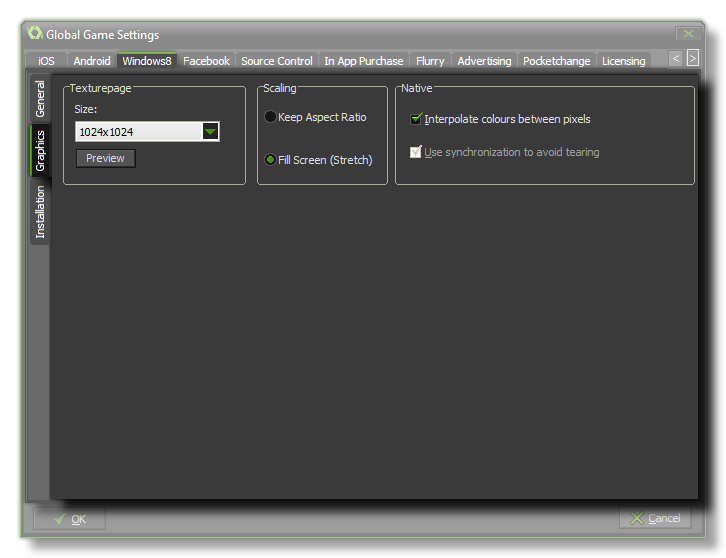726x558 pixels.
Task: Open the Android settings tab
Action: tap(92, 61)
